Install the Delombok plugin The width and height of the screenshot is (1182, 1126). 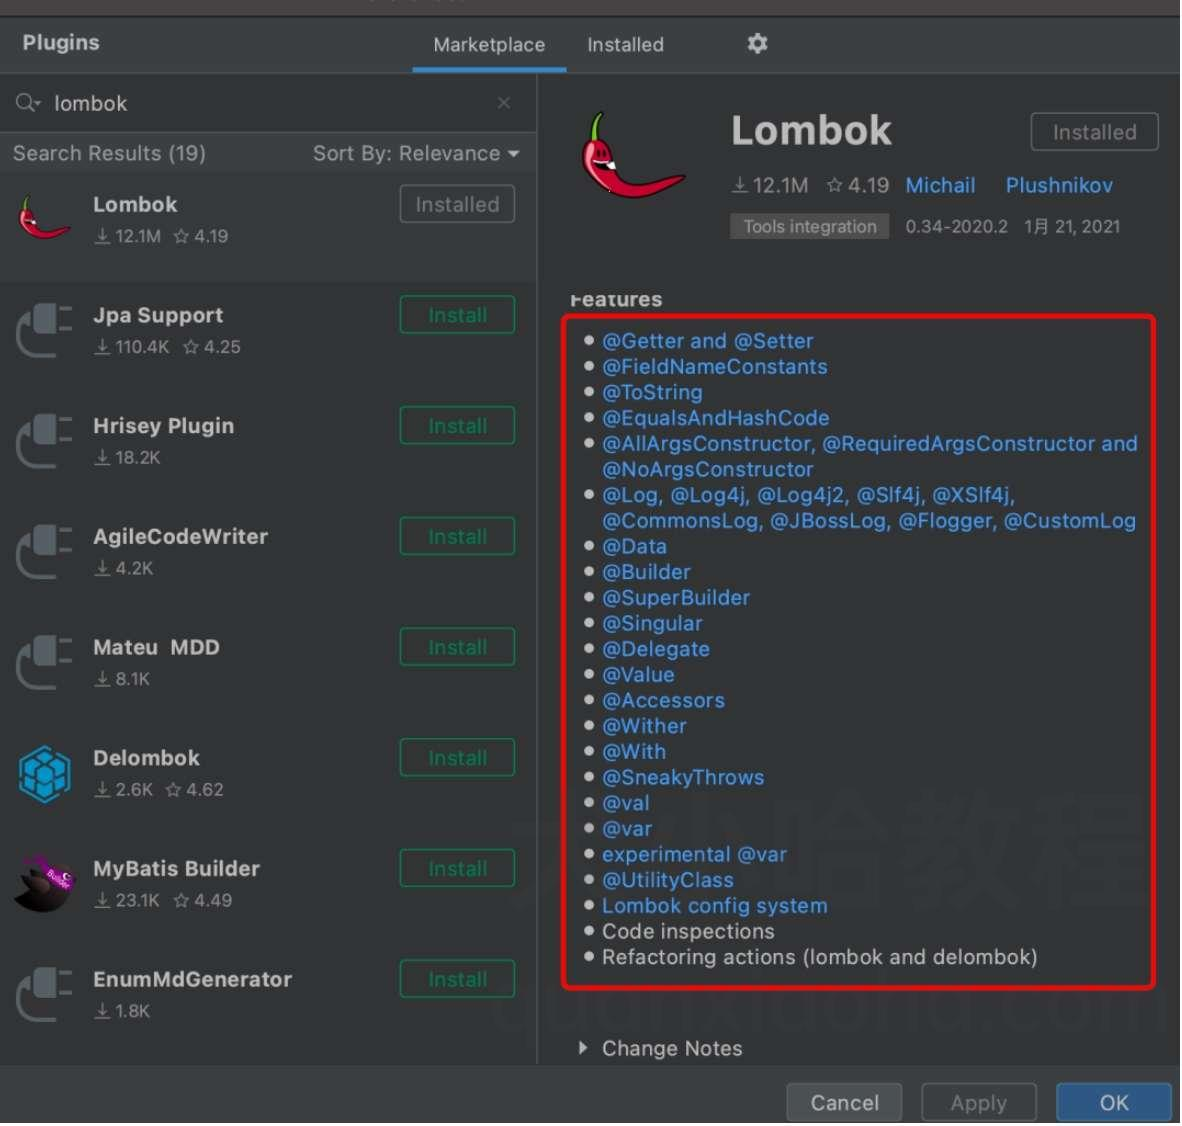coord(457,758)
